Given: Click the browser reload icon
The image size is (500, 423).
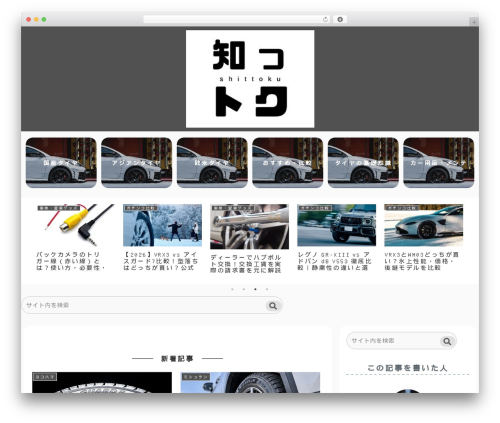Looking at the screenshot, I should point(325,19).
